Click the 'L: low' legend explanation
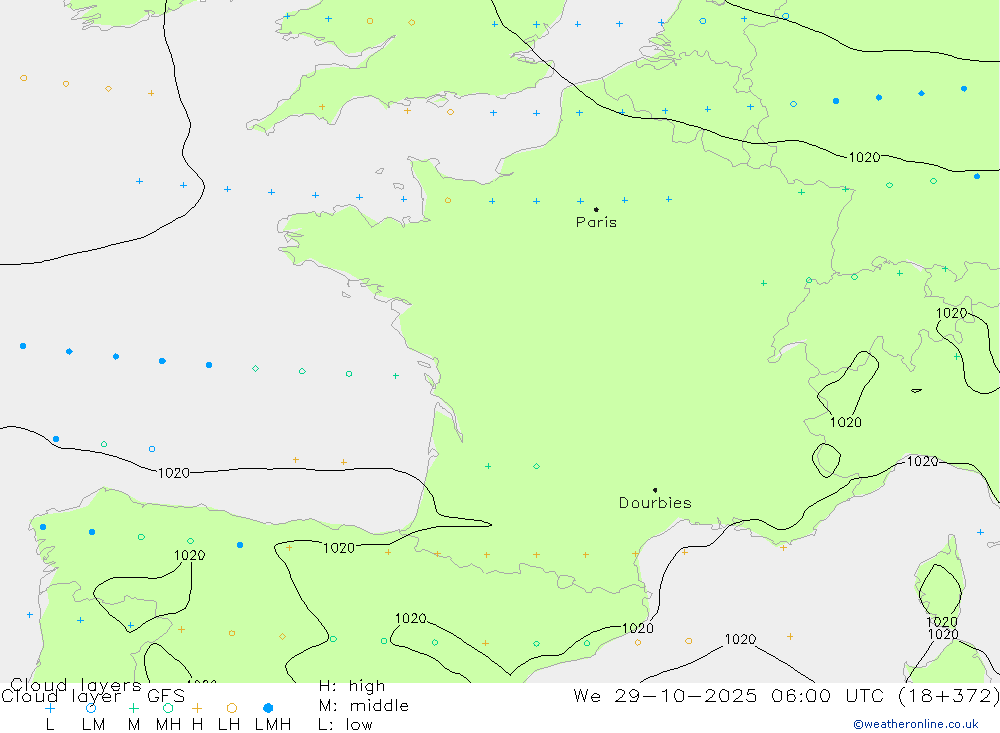Image resolution: width=1000 pixels, height=733 pixels. click(345, 725)
